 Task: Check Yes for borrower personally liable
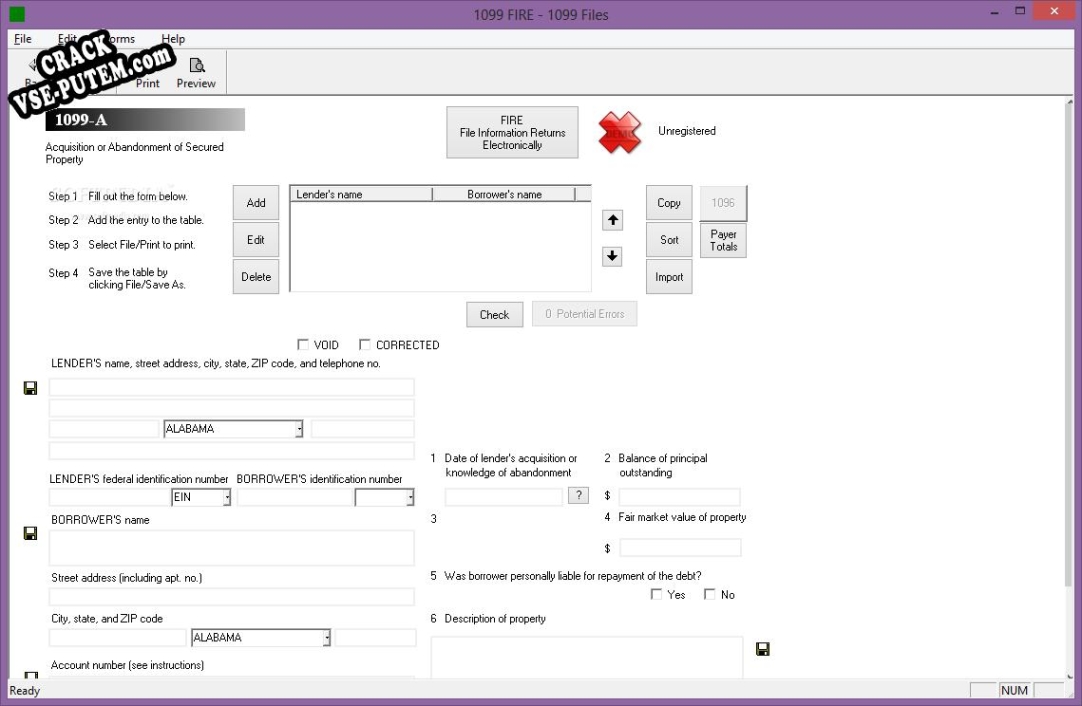pos(656,594)
